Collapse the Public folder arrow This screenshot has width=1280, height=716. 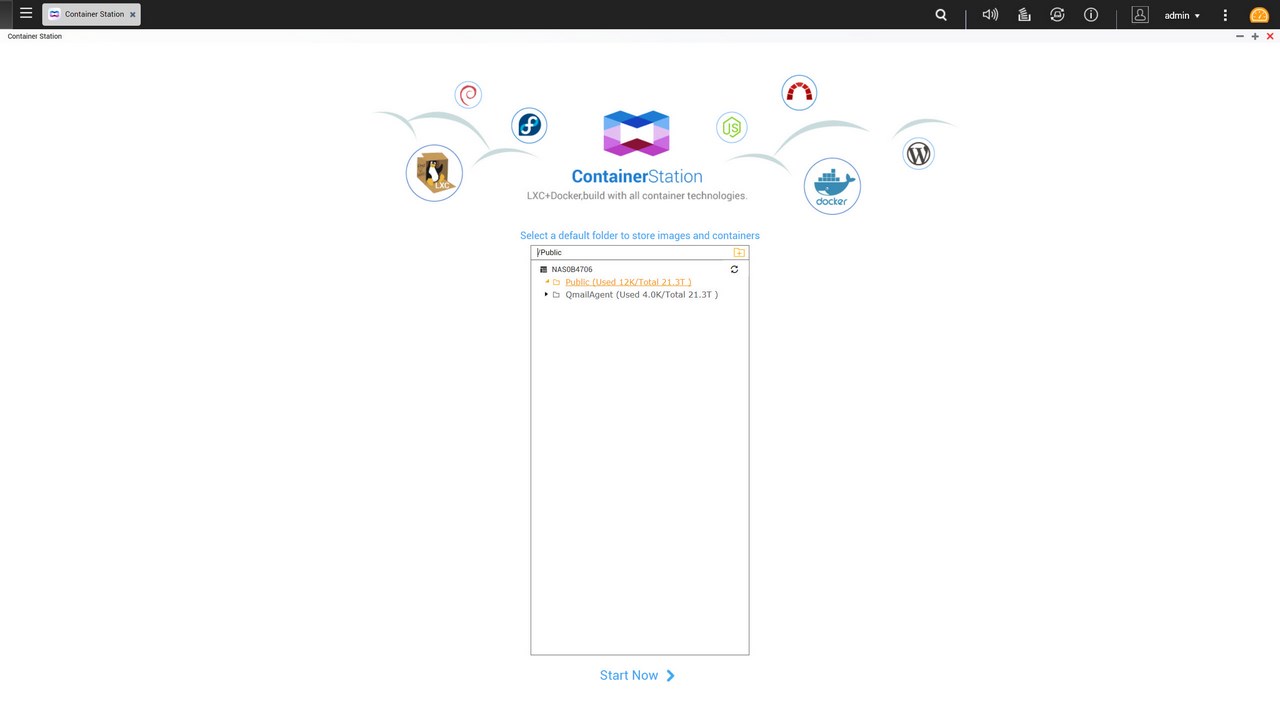pyautogui.click(x=547, y=282)
